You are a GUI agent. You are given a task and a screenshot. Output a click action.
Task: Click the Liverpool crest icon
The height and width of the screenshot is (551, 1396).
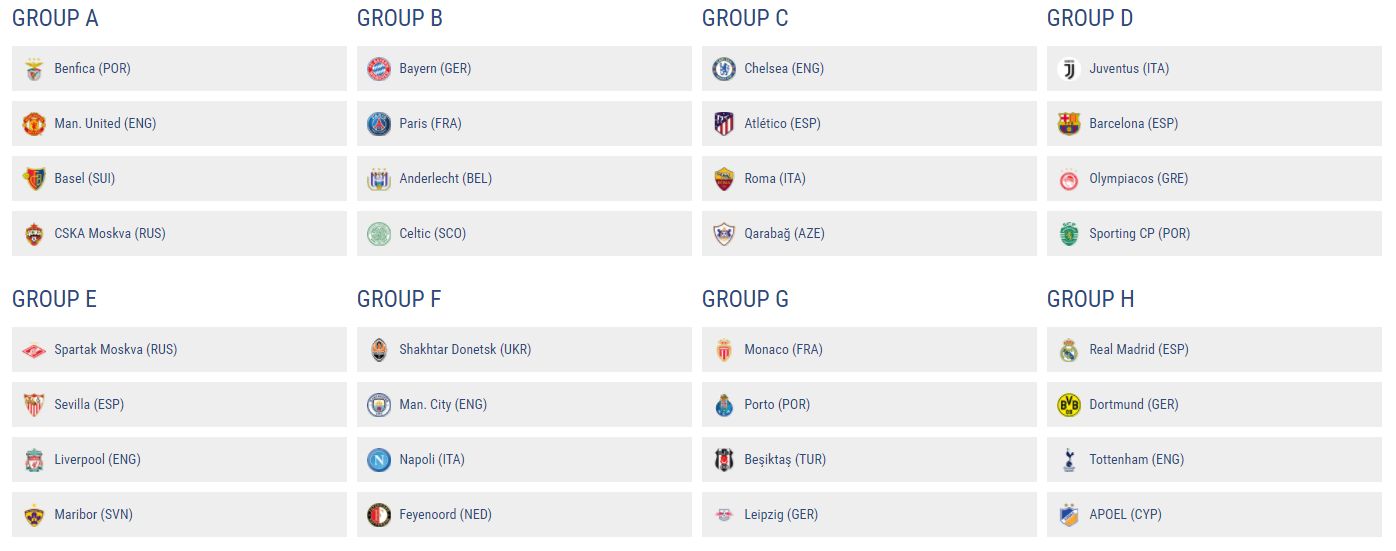[34, 460]
